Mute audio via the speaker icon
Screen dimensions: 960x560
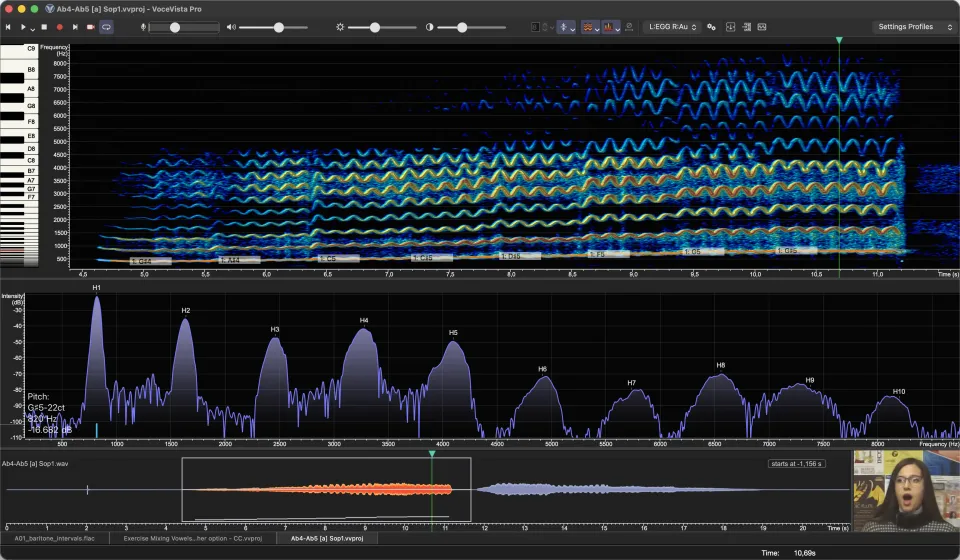point(231,27)
